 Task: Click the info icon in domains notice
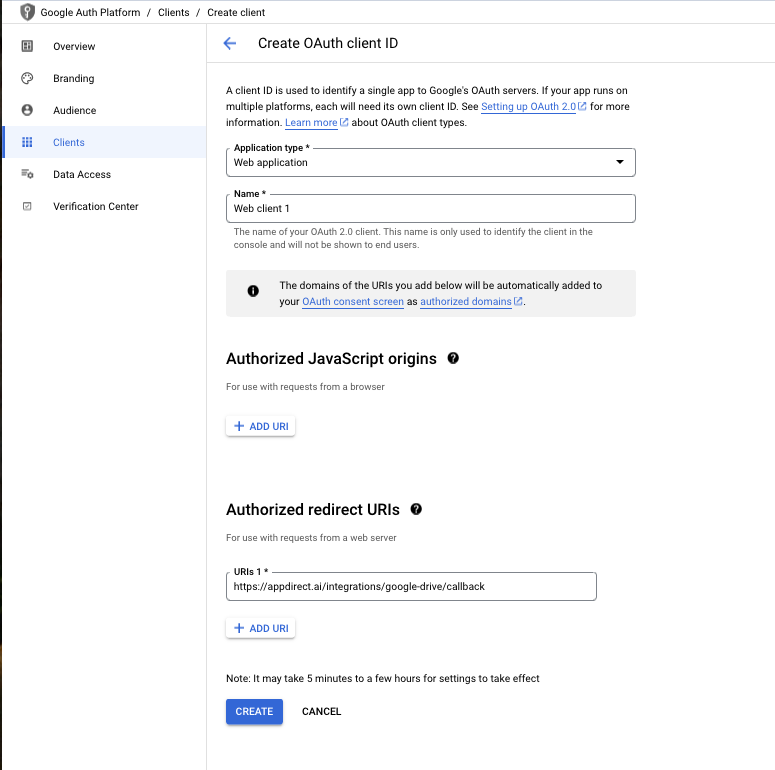point(253,291)
